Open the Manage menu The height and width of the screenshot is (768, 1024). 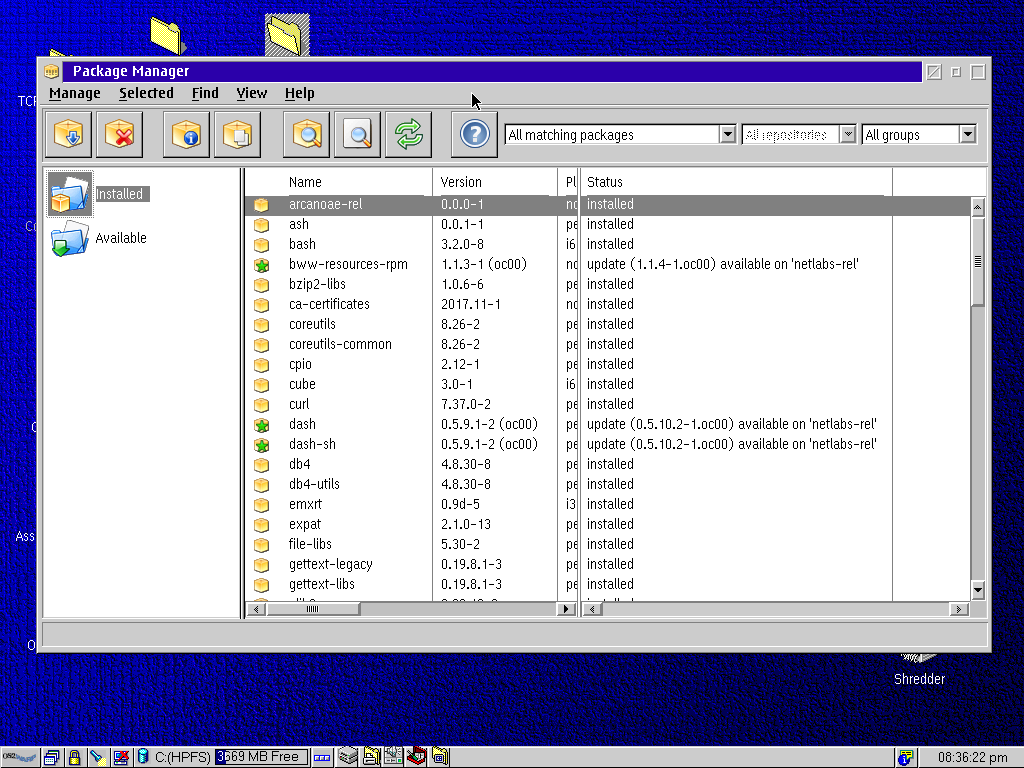[x=74, y=93]
